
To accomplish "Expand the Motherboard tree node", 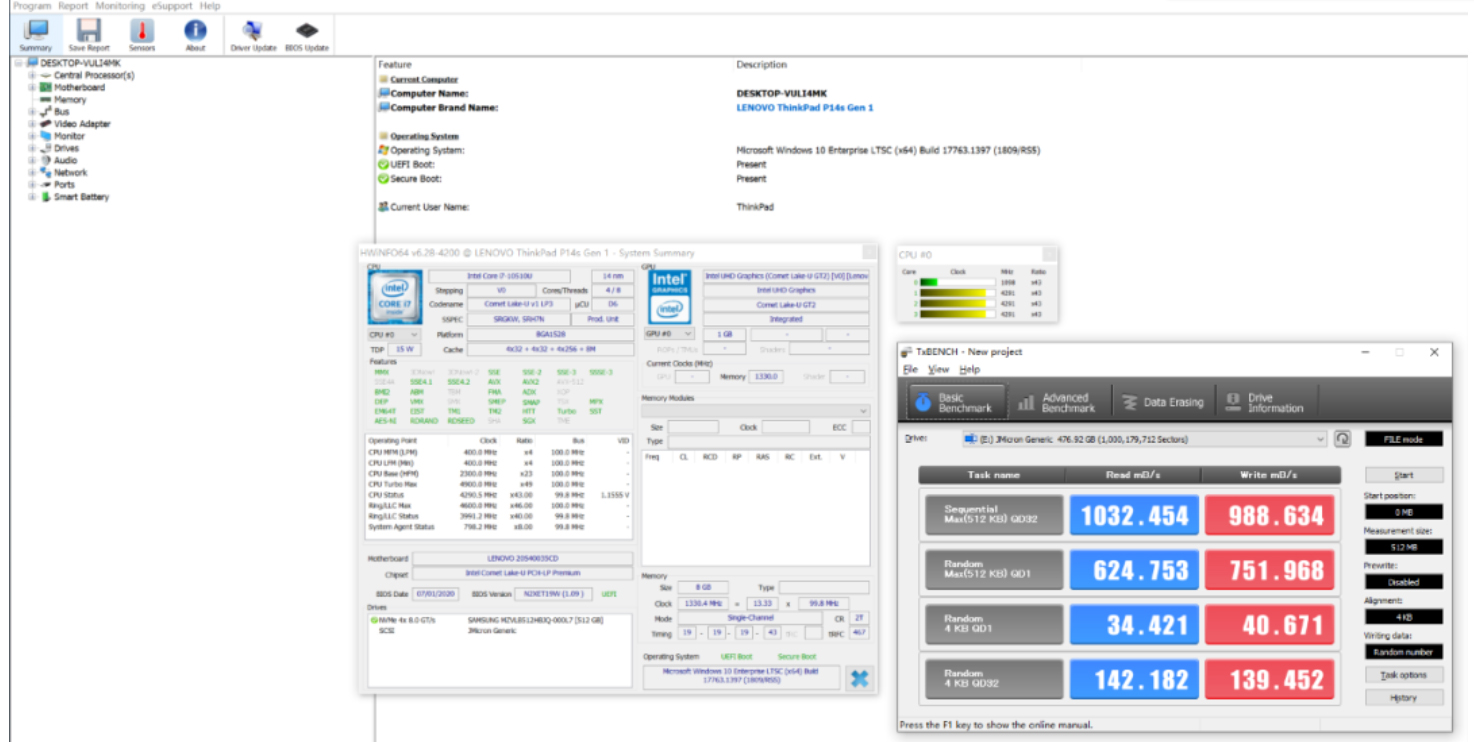I will coord(32,88).
